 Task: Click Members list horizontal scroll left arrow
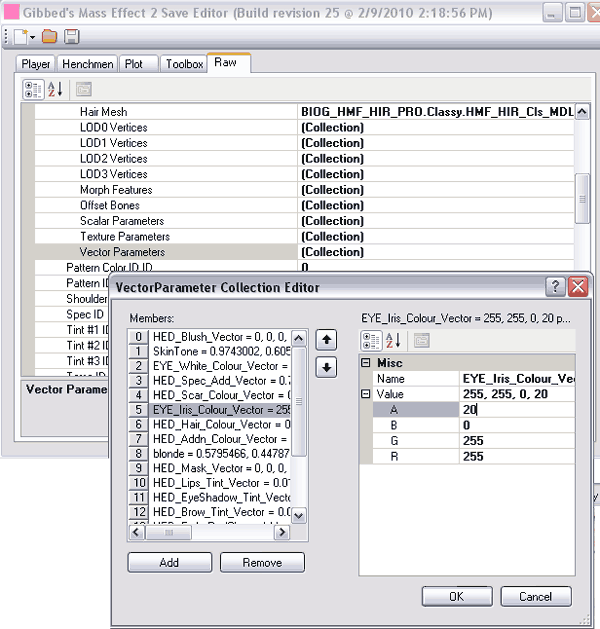(x=136, y=532)
